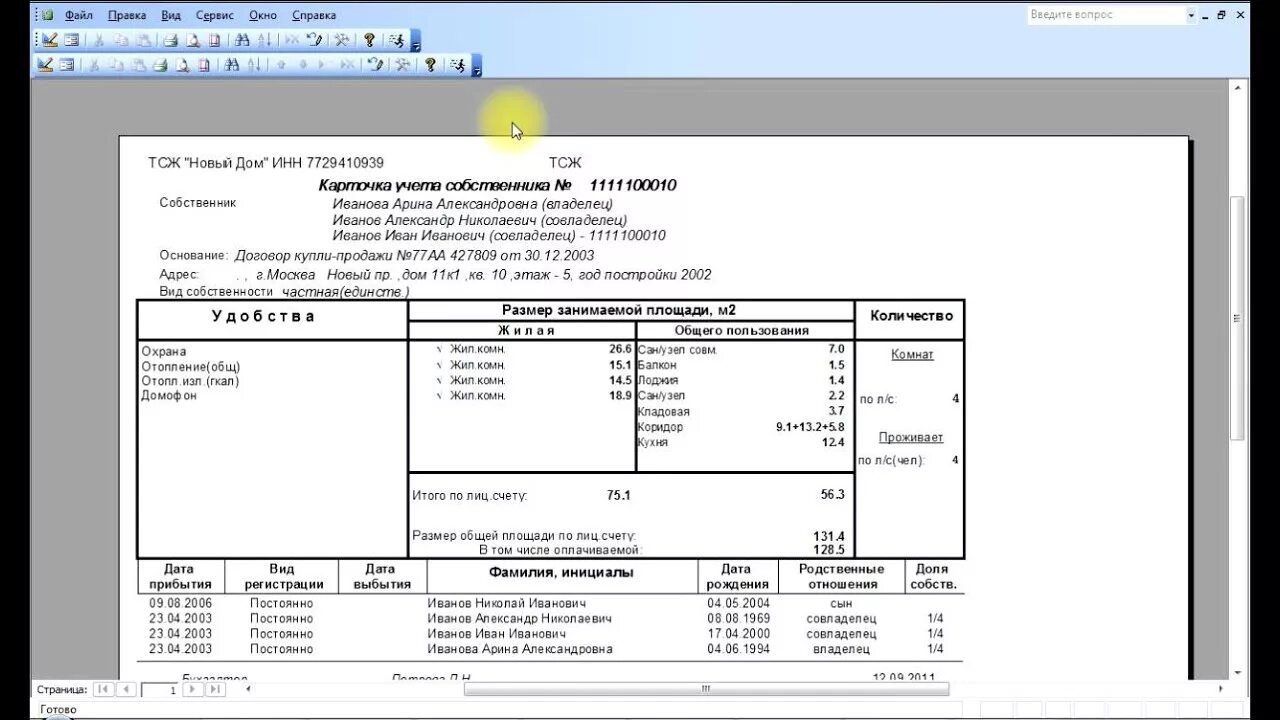Click Договор купли-продажи text line
This screenshot has height=720, width=1280.
[414, 256]
